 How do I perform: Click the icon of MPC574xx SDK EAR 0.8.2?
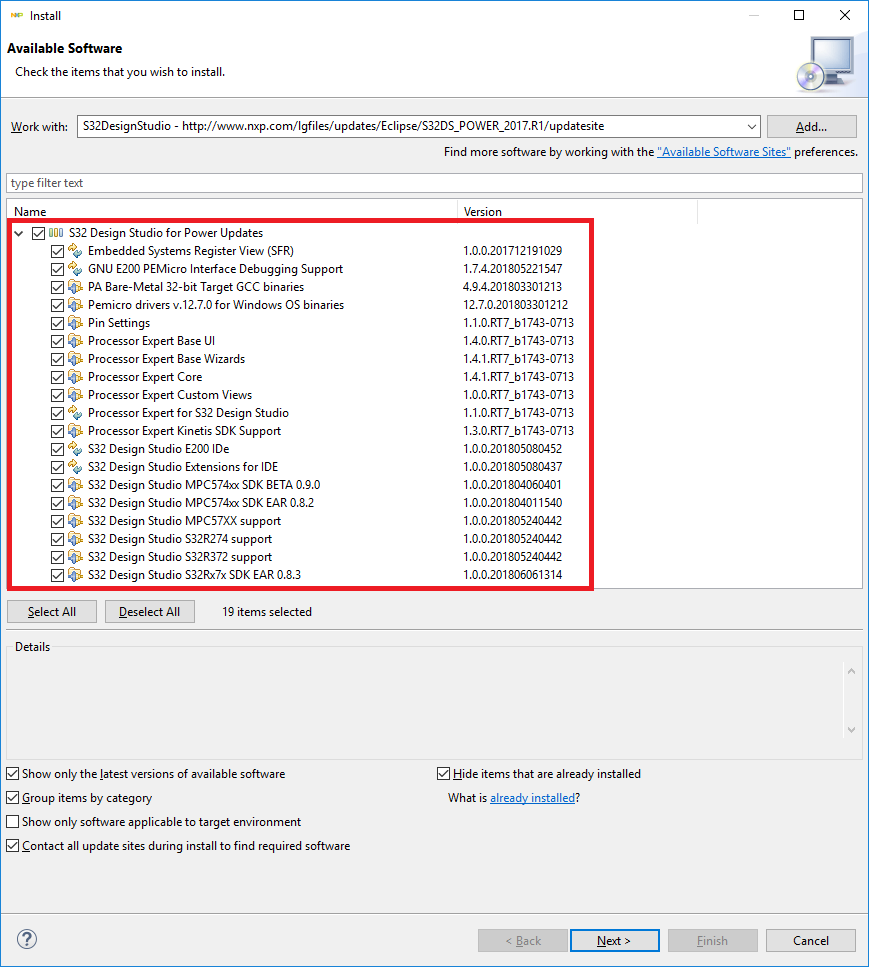[75, 503]
